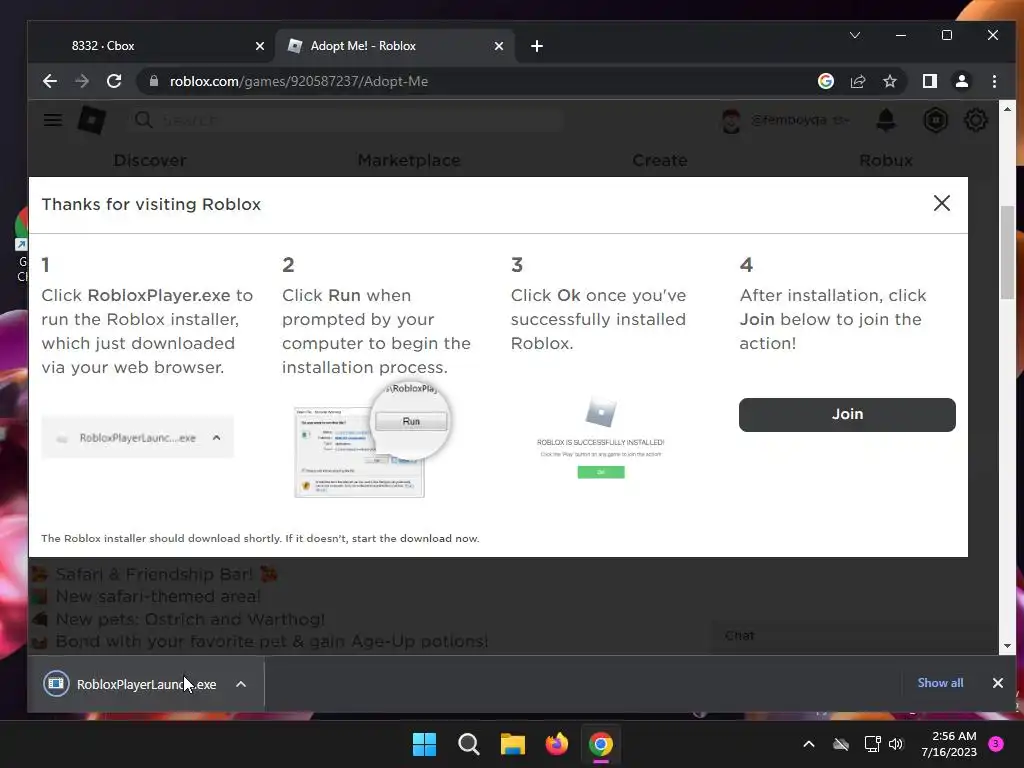This screenshot has width=1024, height=768.
Task: Show hidden system tray icons
Action: (808, 744)
